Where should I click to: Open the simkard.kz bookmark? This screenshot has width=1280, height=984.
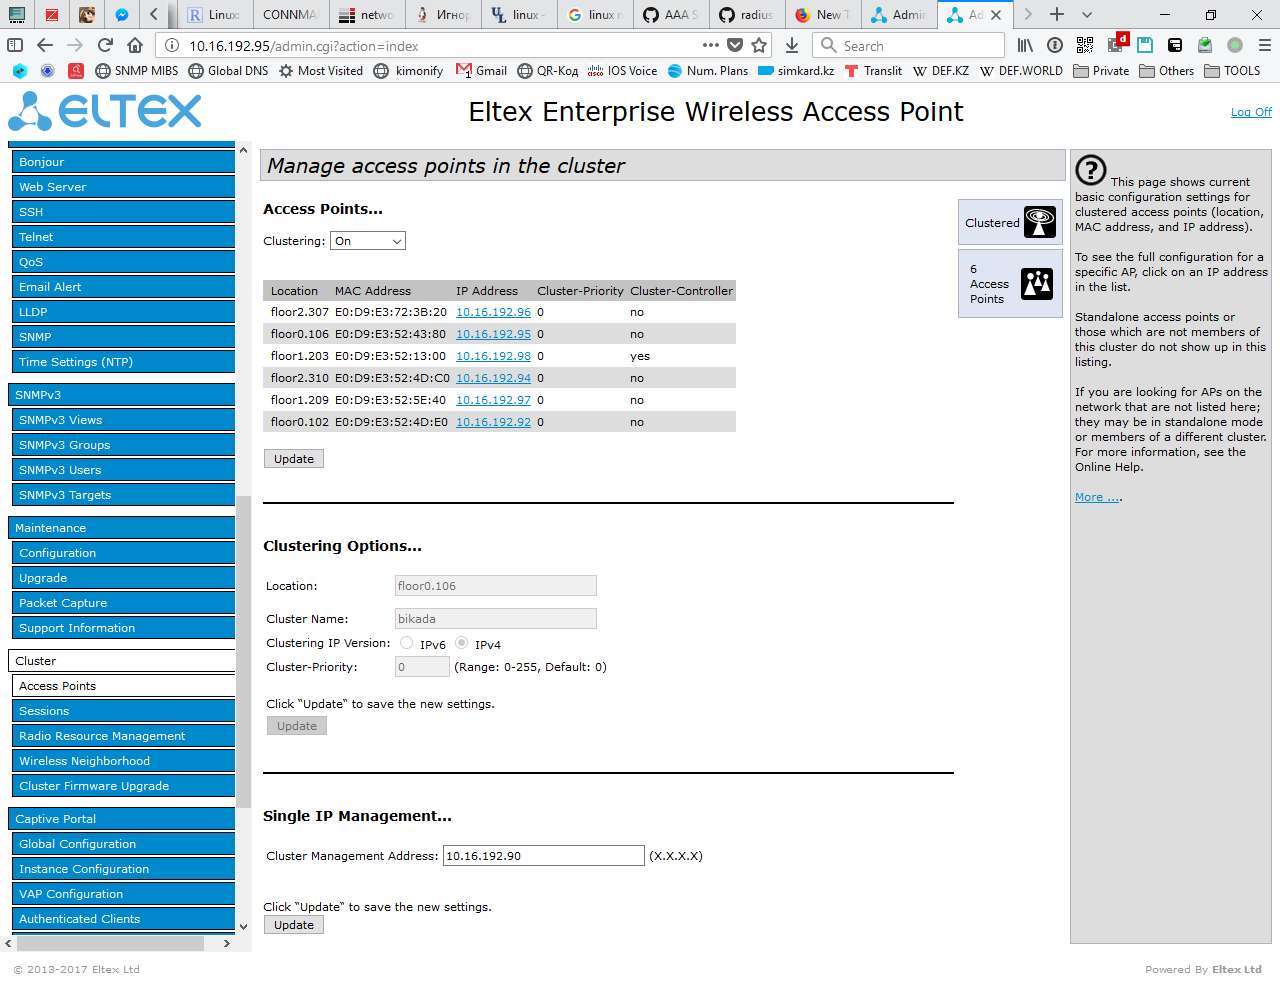click(x=796, y=71)
